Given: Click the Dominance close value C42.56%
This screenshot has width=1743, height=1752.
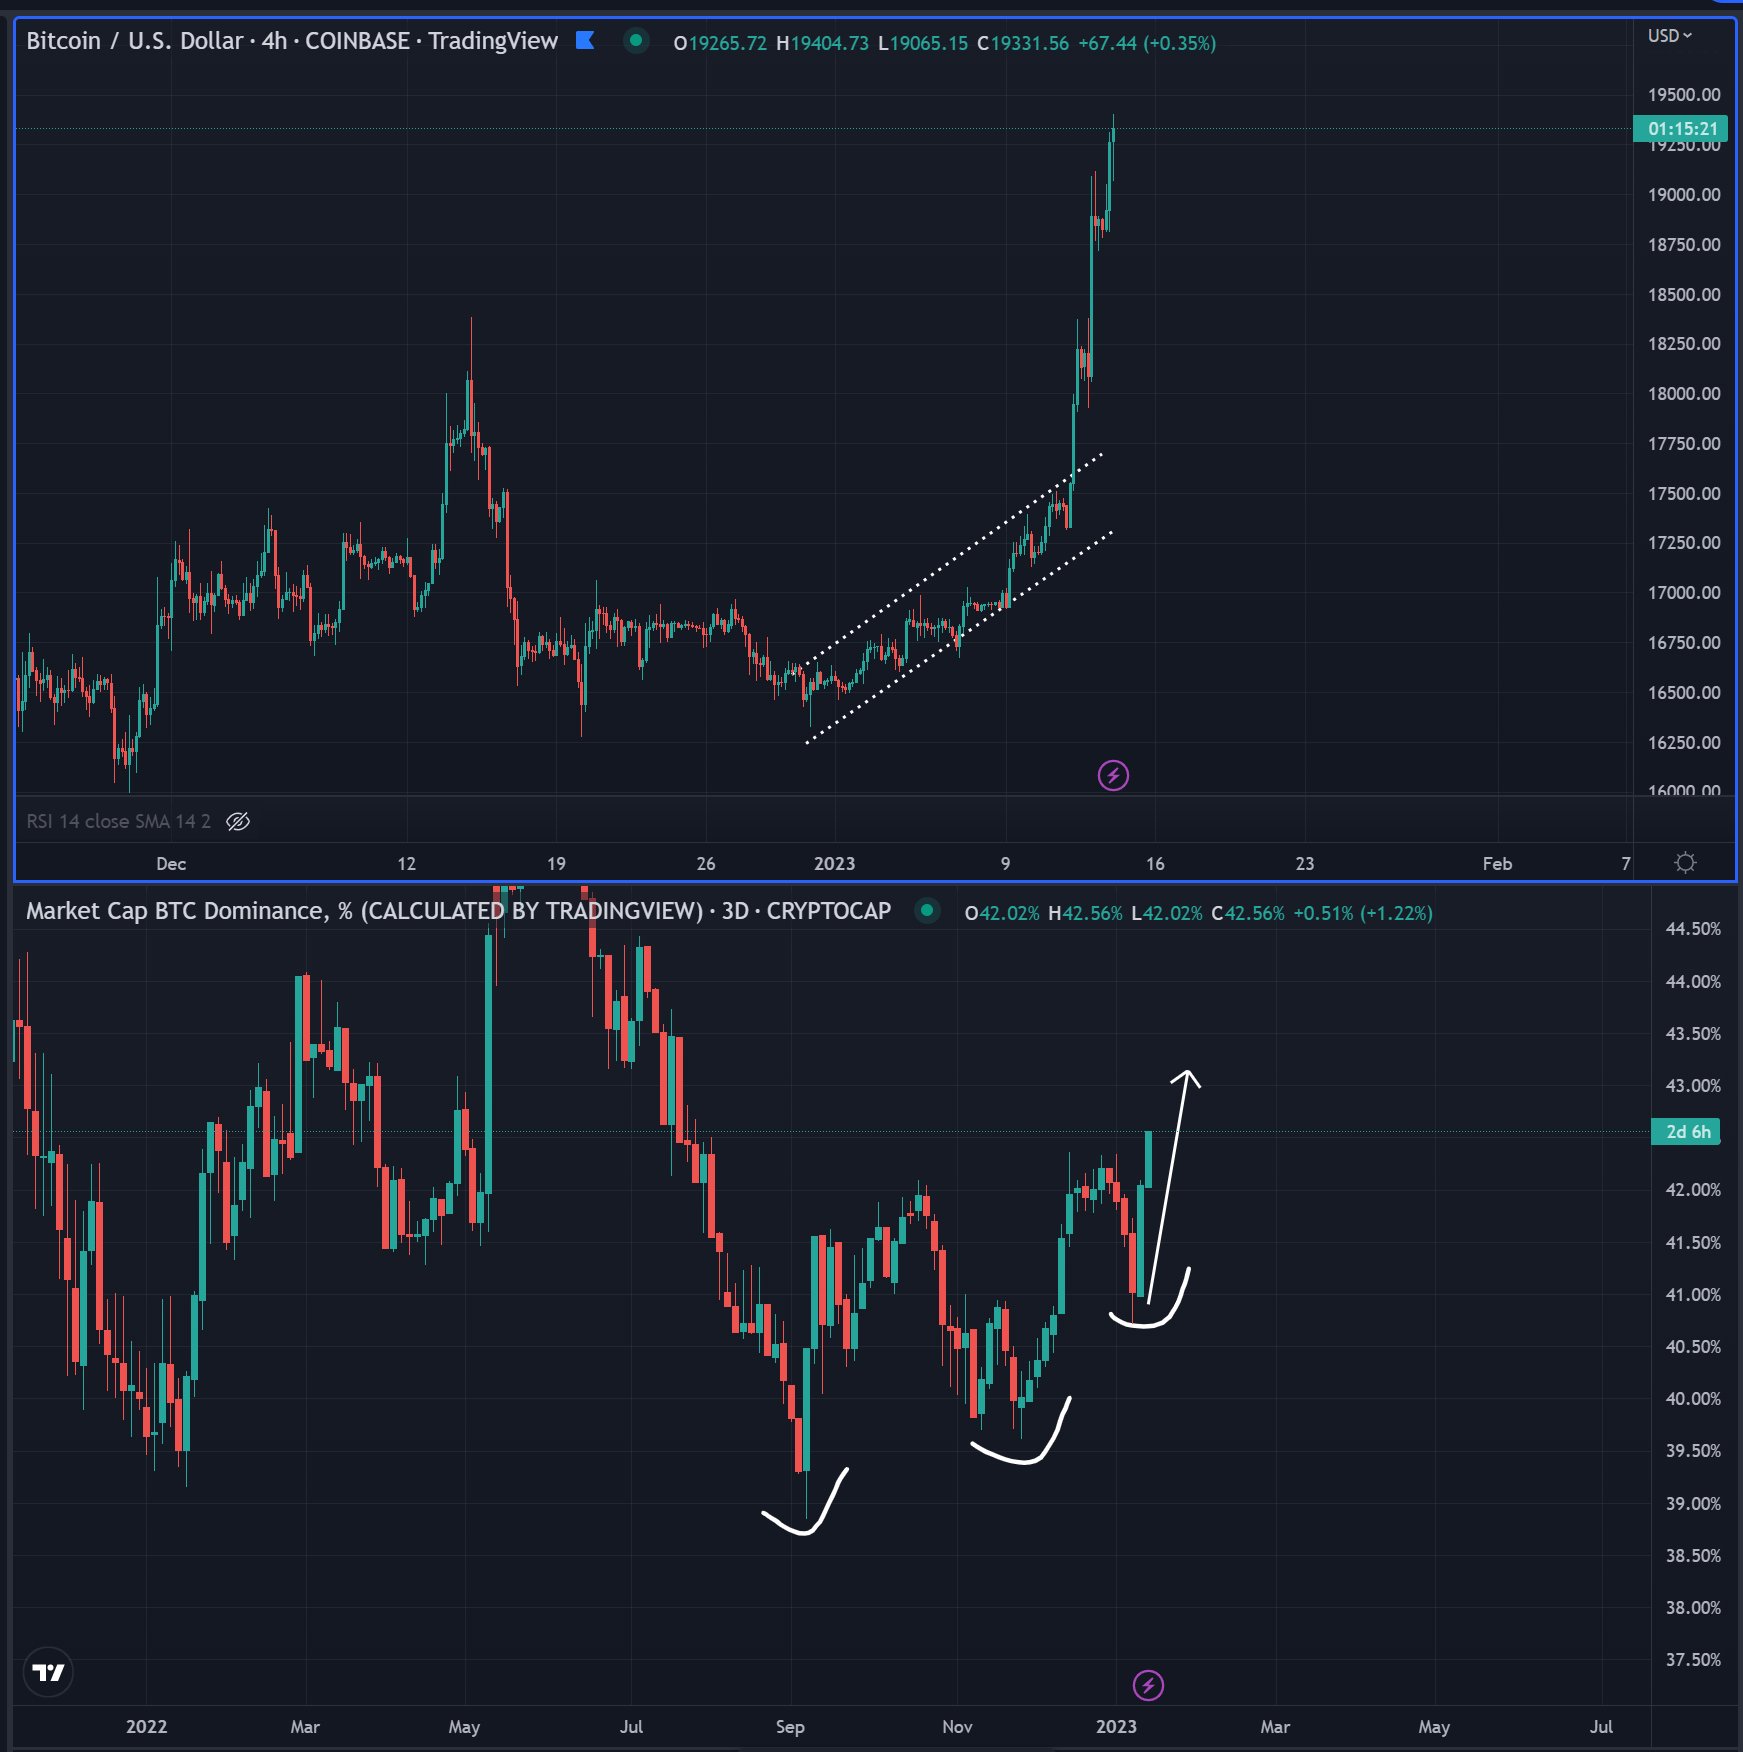Looking at the screenshot, I should pyautogui.click(x=1248, y=913).
